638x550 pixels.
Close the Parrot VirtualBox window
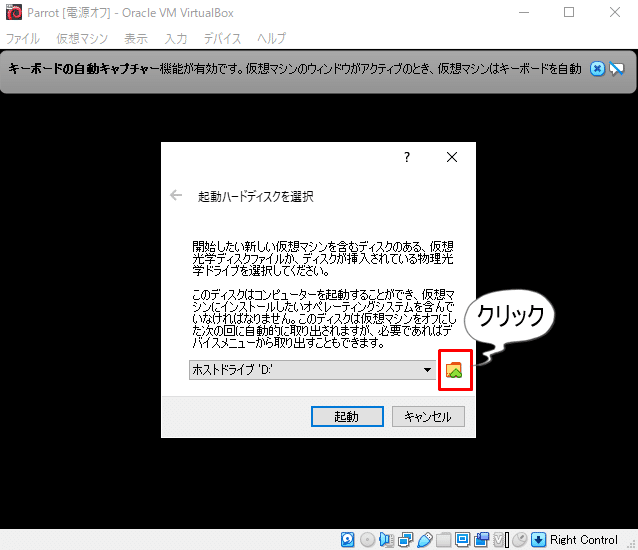[x=615, y=13]
